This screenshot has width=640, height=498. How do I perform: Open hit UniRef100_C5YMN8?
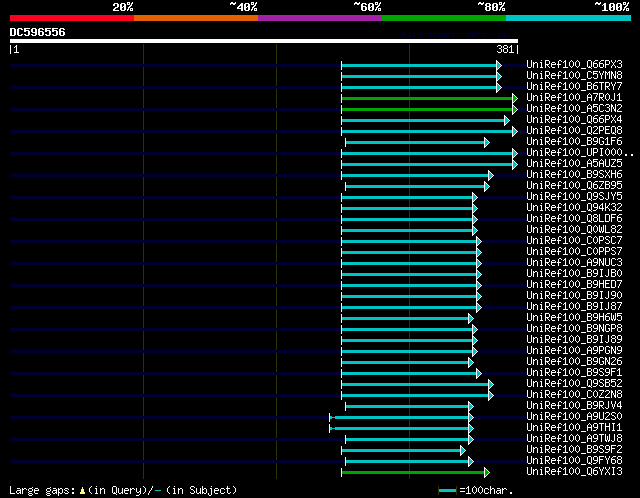[574, 75]
